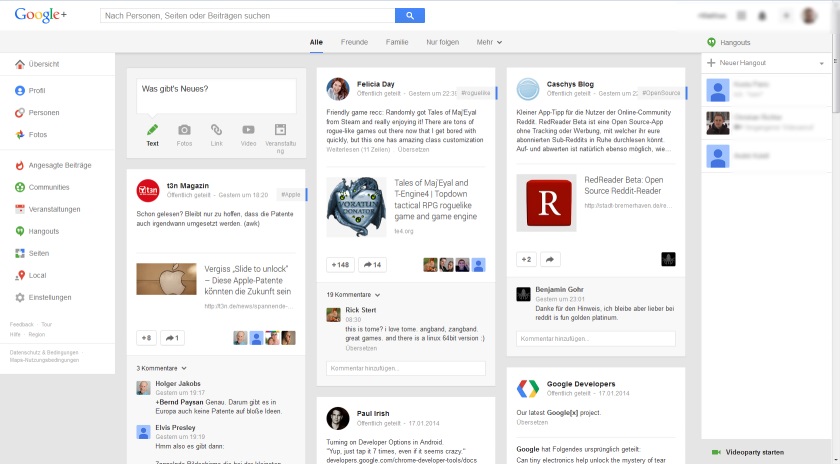Image resolution: width=840 pixels, height=464 pixels.
Task: Open the Apple logo article thumbnail
Action: click(x=167, y=279)
